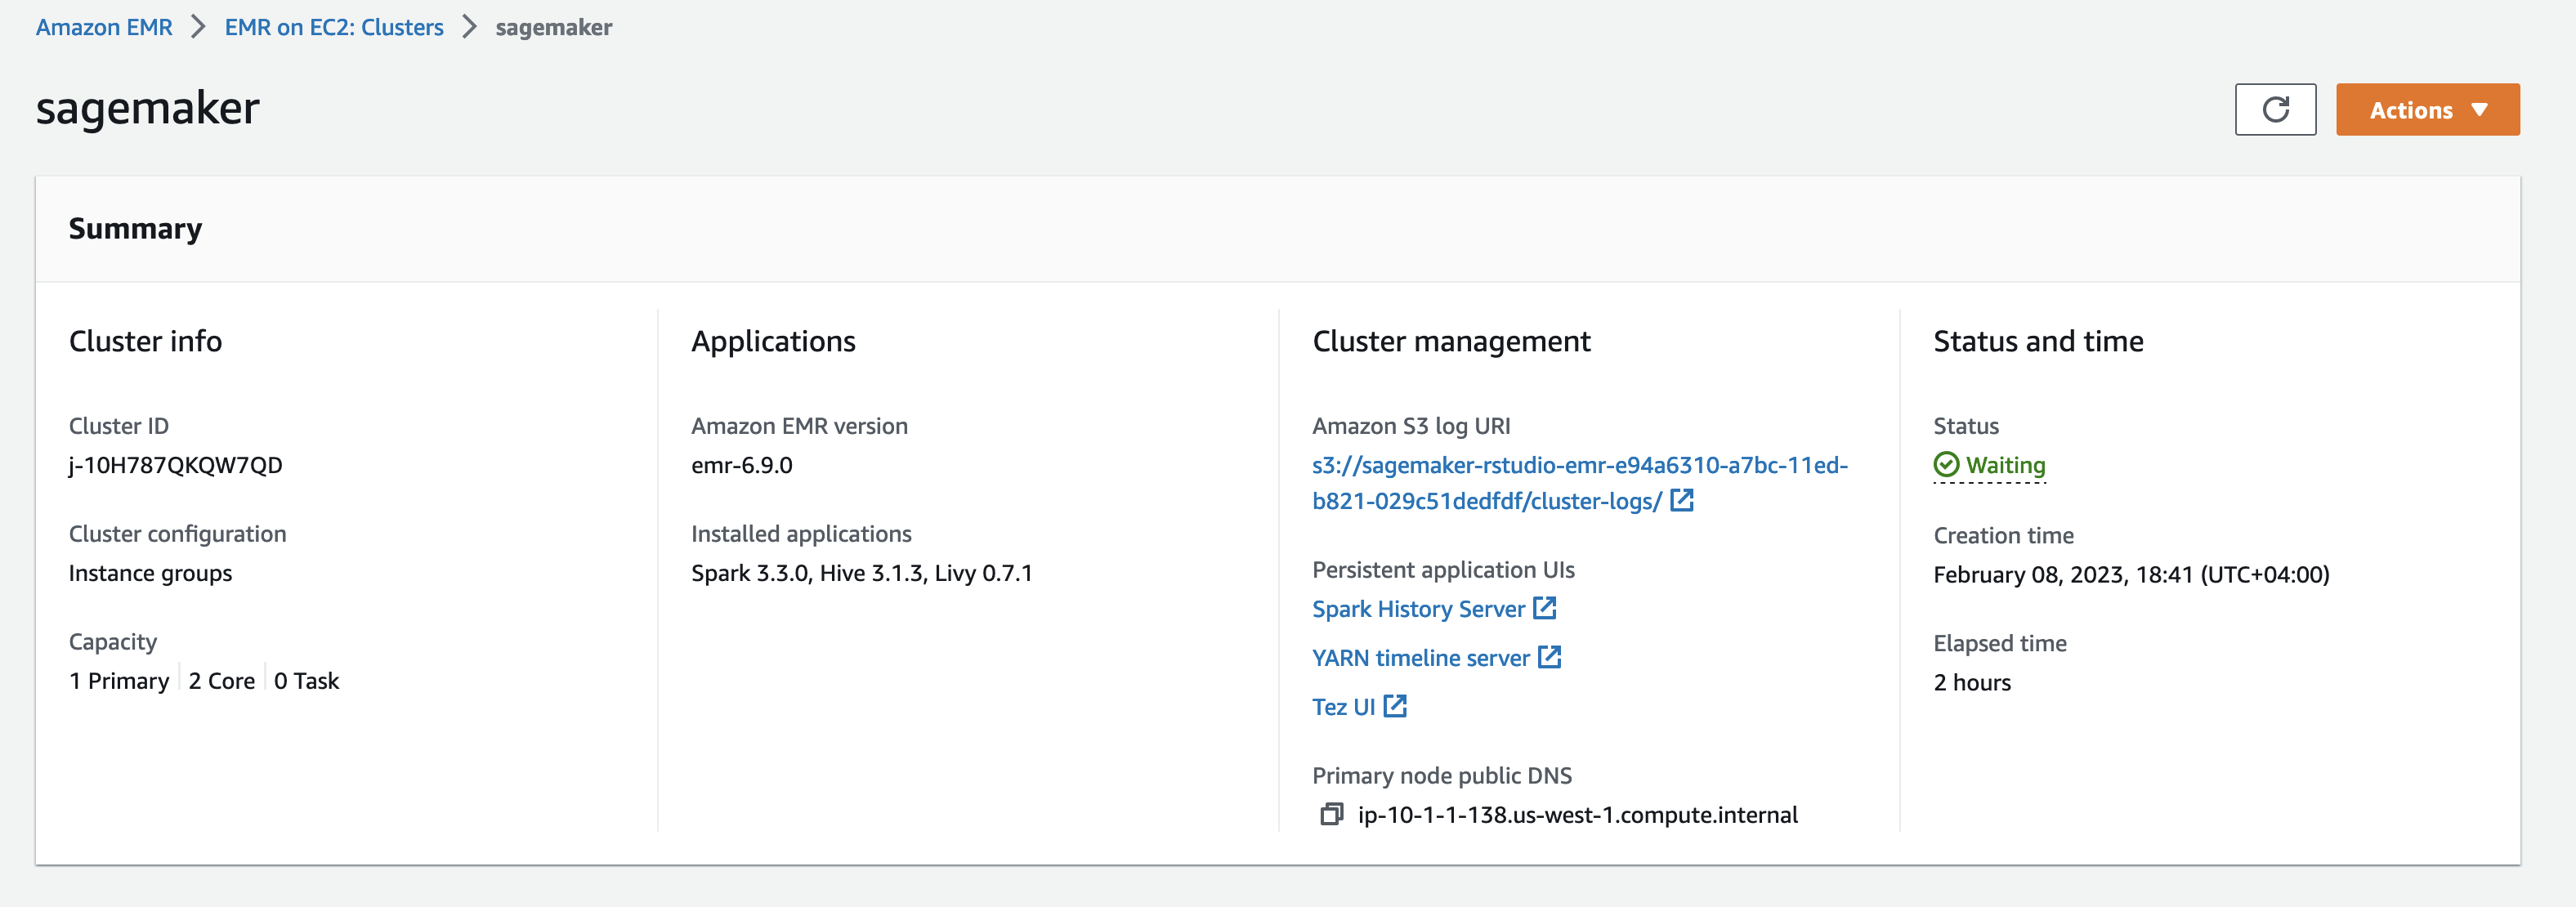
Task: Open the Tez UI link
Action: tap(1343, 707)
